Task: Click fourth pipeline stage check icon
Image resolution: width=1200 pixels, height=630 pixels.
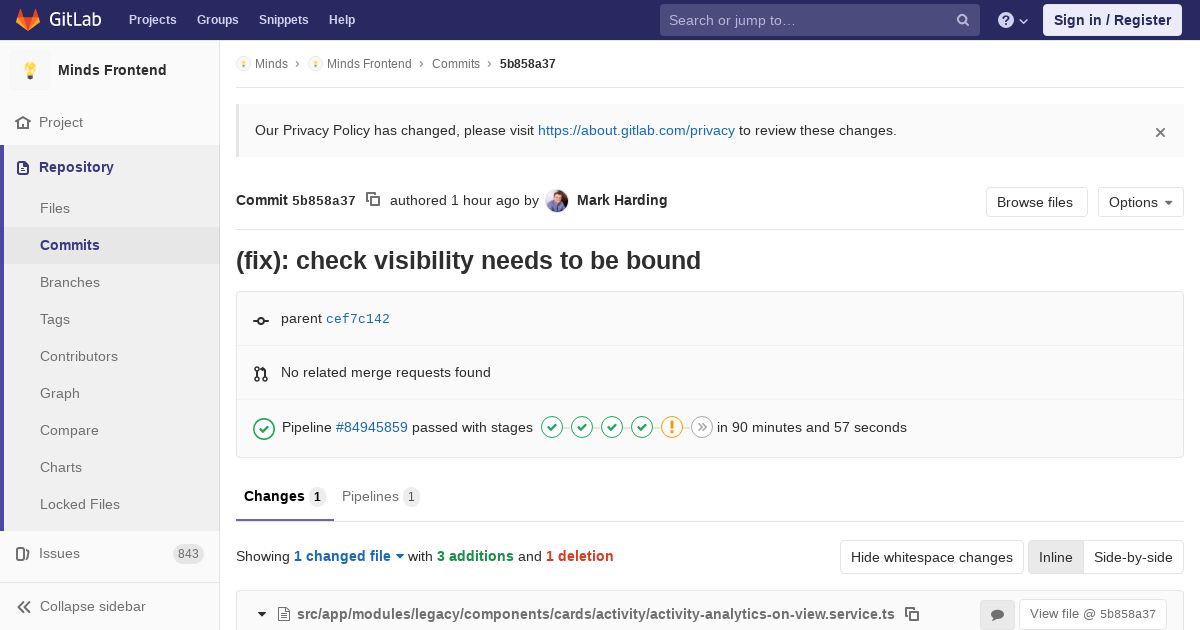Action: pyautogui.click(x=642, y=427)
